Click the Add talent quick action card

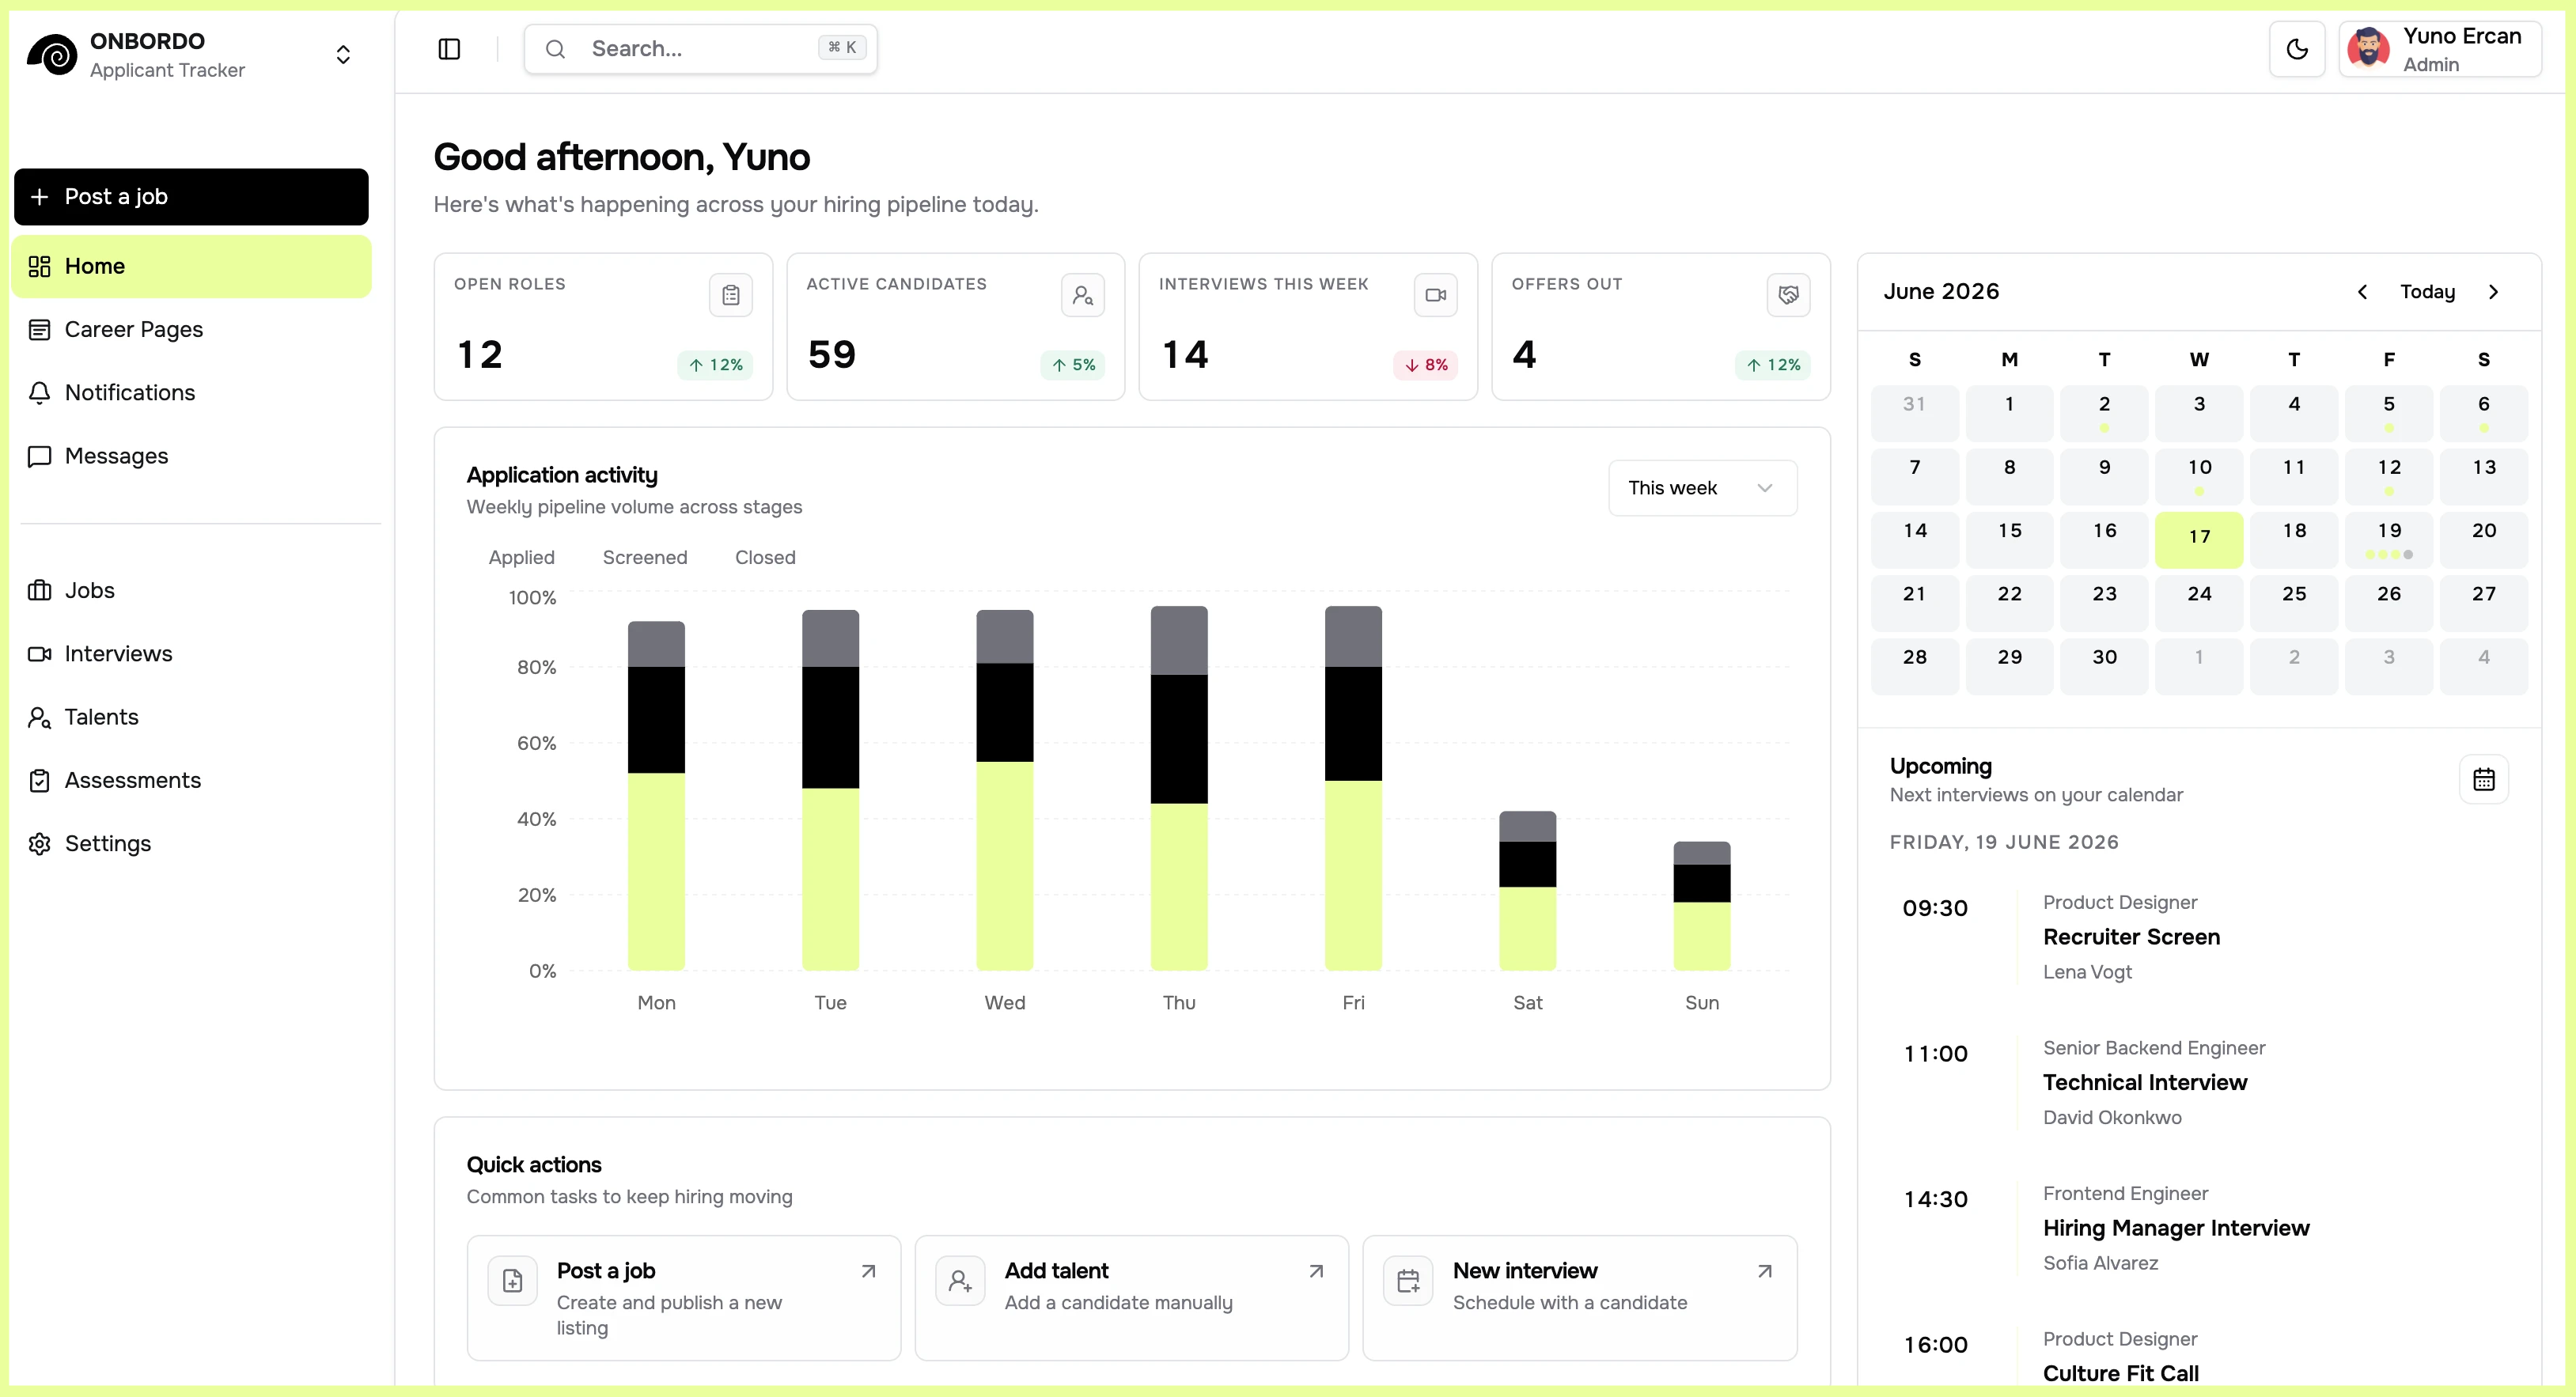click(x=1132, y=1298)
